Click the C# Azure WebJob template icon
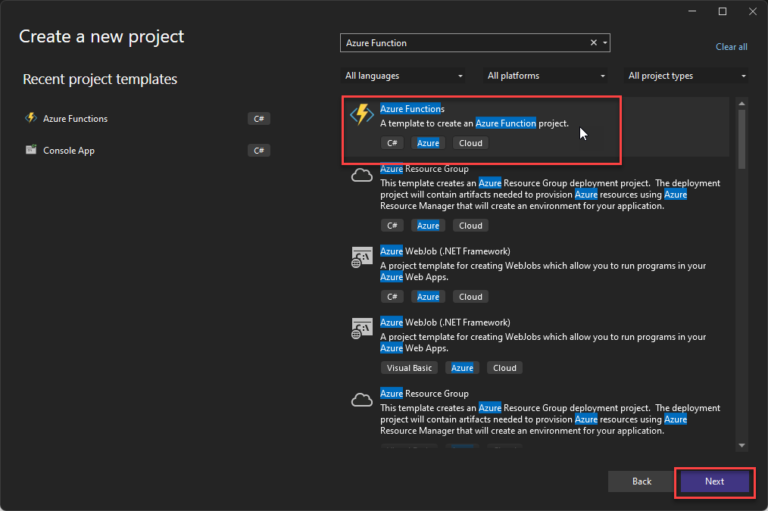Image resolution: width=768 pixels, height=511 pixels. (362, 257)
